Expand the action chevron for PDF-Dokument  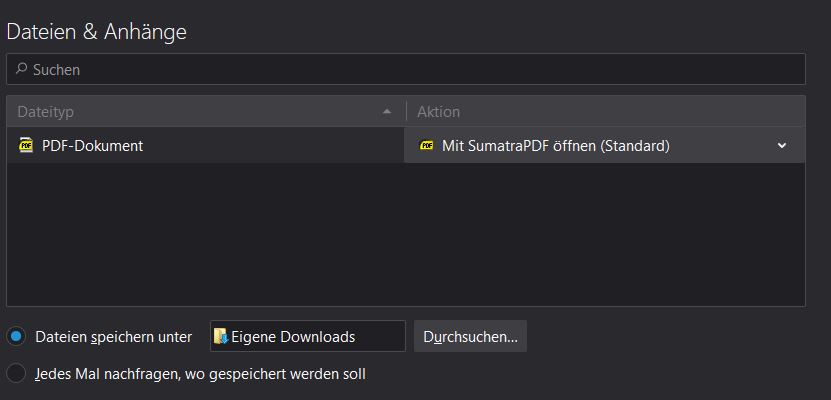pos(782,146)
